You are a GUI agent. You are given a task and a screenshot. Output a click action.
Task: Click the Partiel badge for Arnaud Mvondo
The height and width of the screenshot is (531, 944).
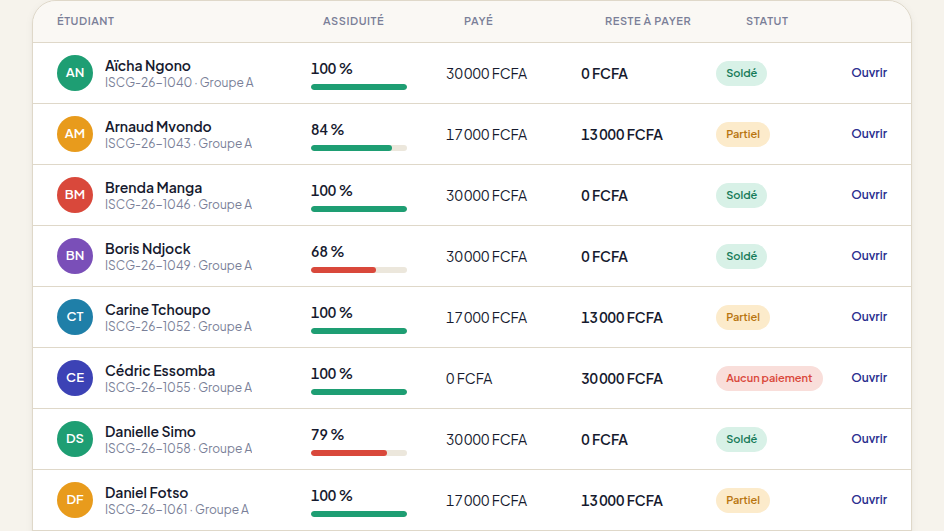742,134
